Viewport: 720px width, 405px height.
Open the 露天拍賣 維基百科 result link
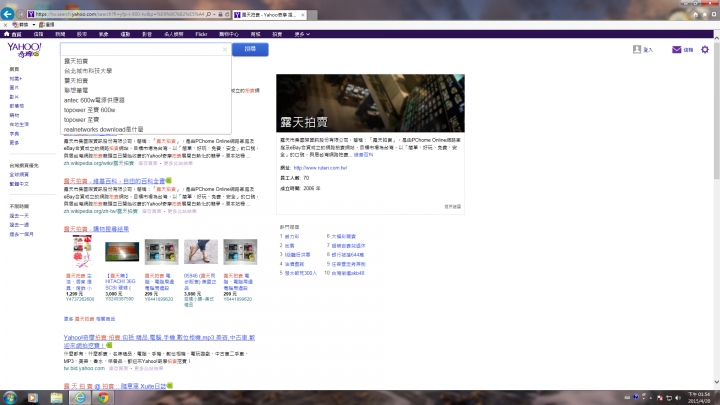pos(114,181)
